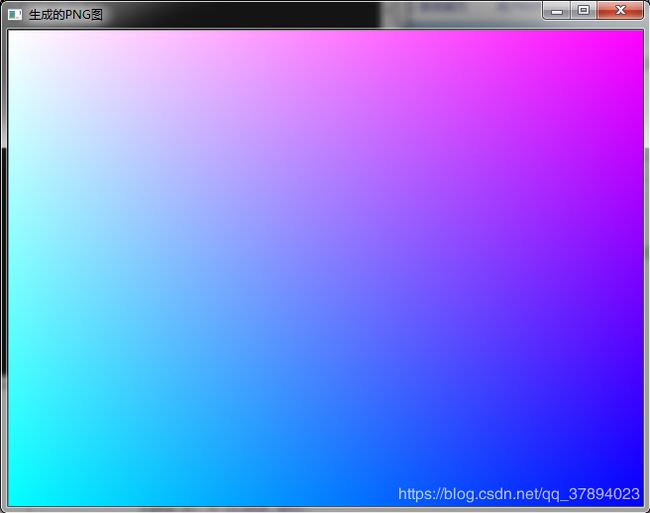Minimize the 生成的PNG图 window
This screenshot has width=650, height=513.
(x=557, y=10)
